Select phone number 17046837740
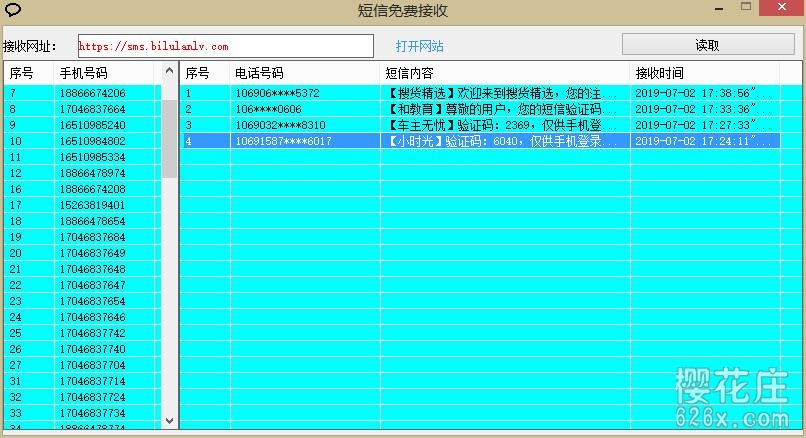The width and height of the screenshot is (806, 438). point(93,349)
